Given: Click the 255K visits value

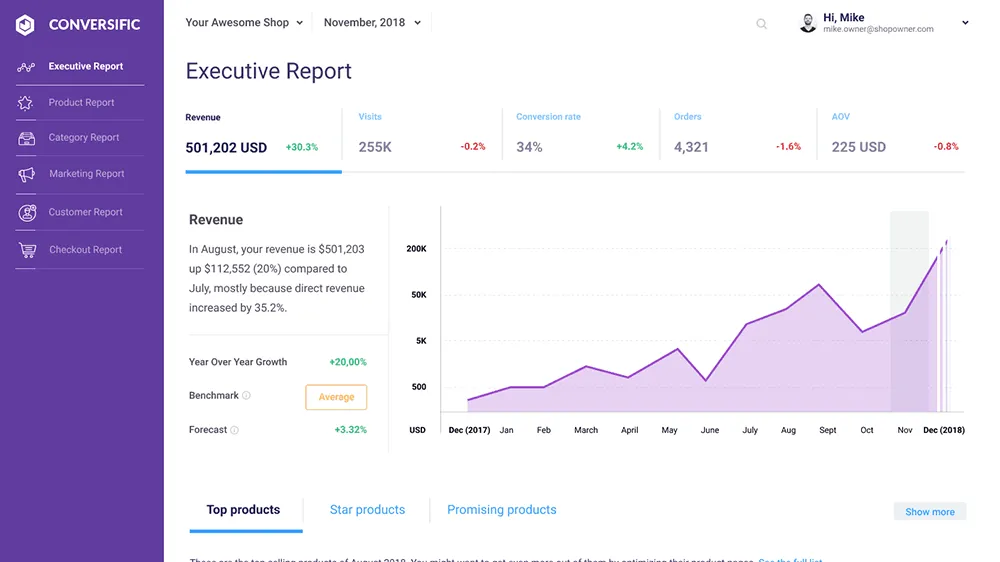Looking at the screenshot, I should coord(375,147).
